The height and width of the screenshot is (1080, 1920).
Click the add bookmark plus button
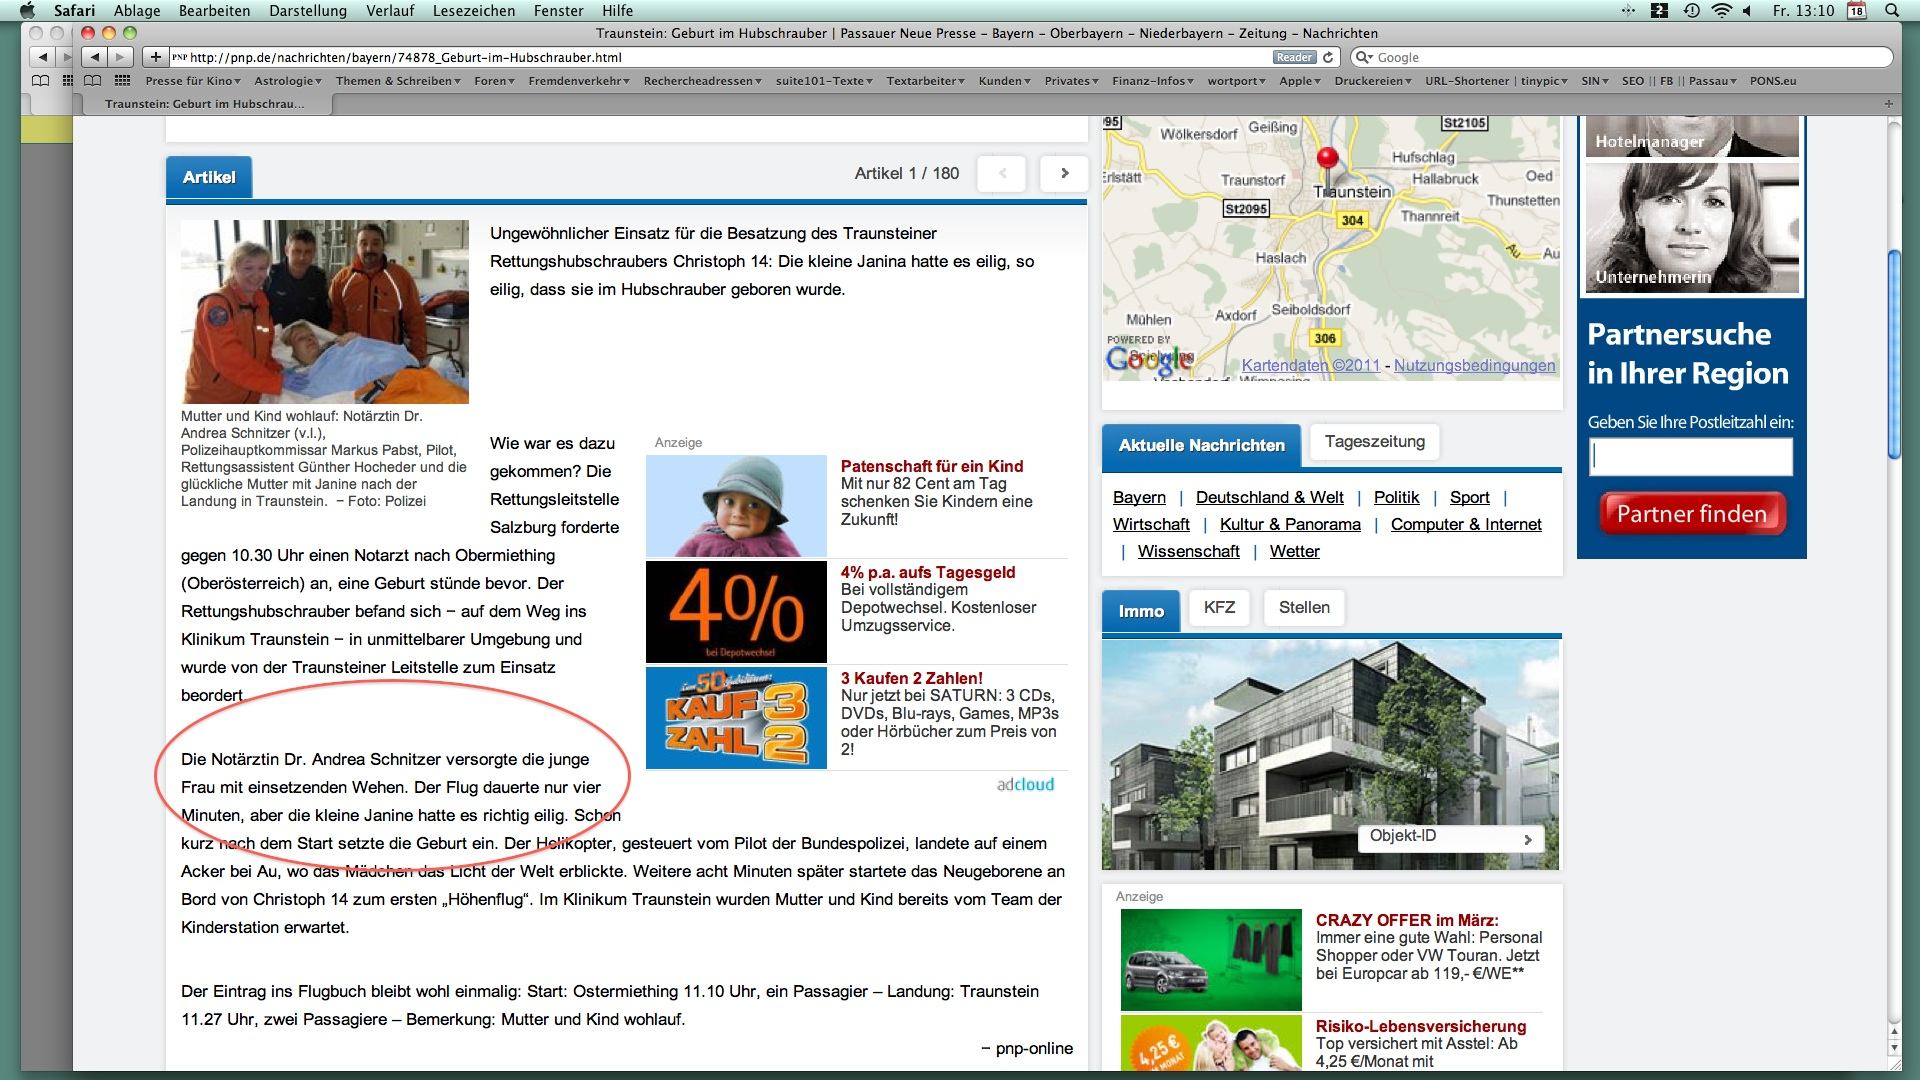pyautogui.click(x=155, y=57)
